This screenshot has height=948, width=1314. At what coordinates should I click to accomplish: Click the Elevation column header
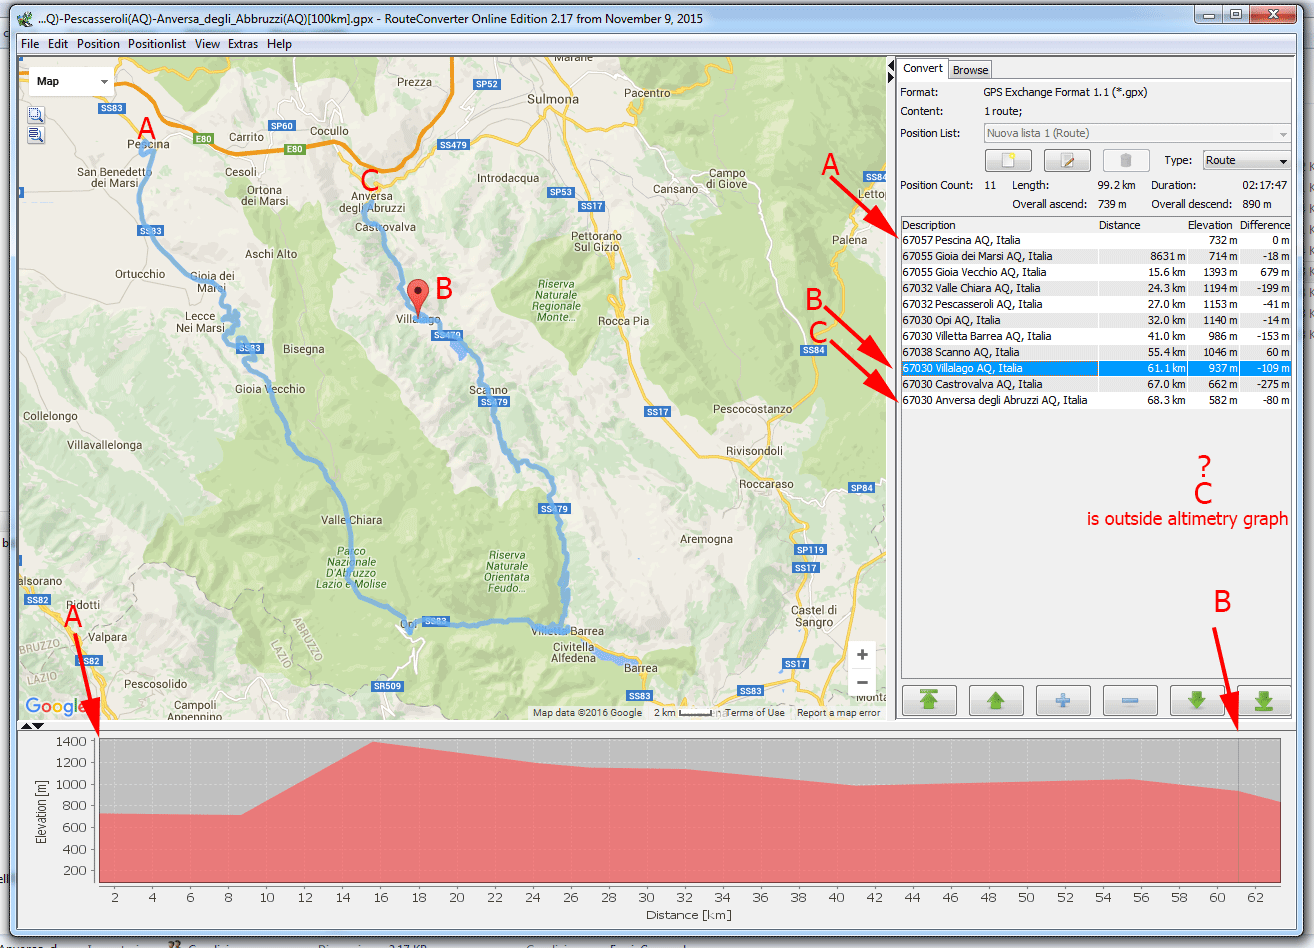click(x=1212, y=225)
